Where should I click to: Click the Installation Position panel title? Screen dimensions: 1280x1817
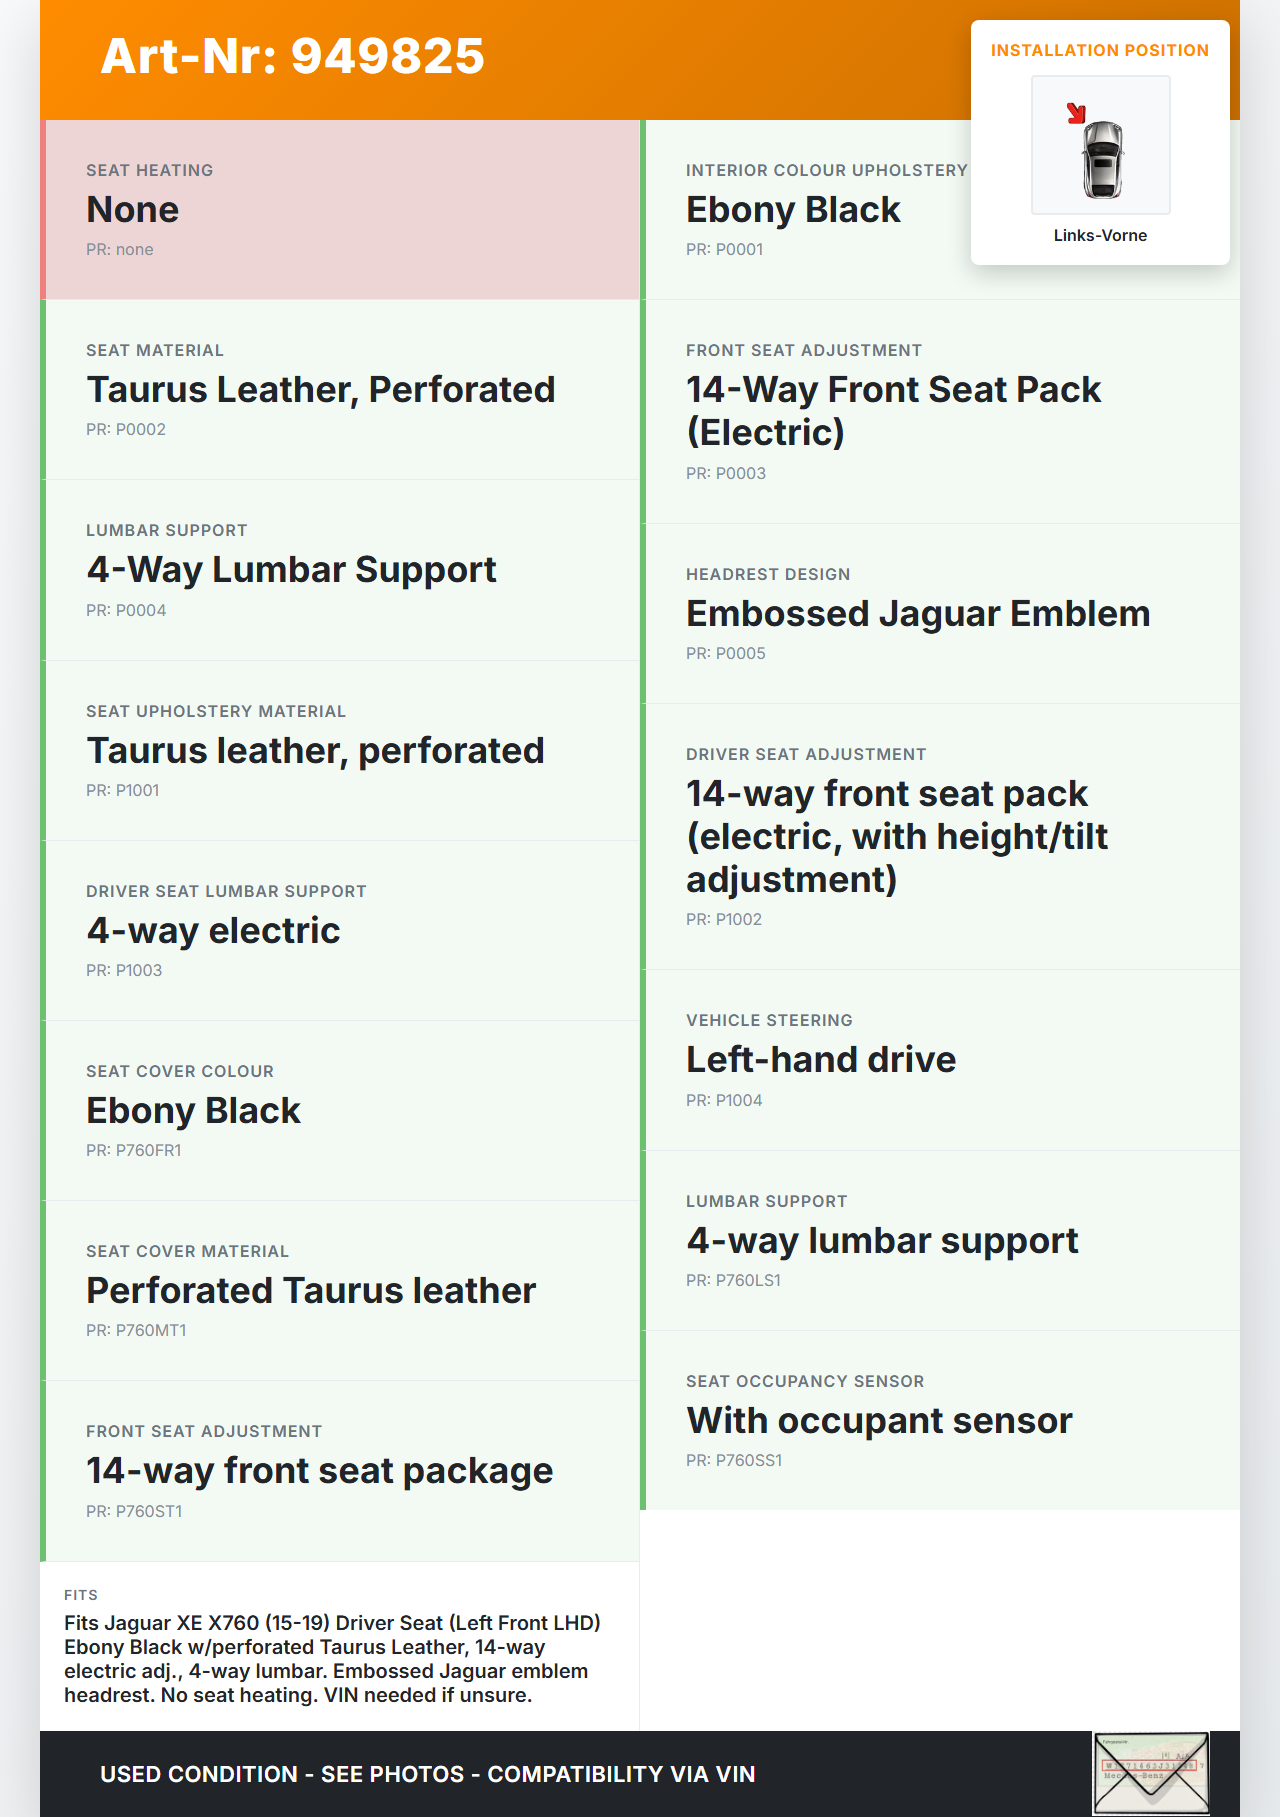click(1099, 50)
